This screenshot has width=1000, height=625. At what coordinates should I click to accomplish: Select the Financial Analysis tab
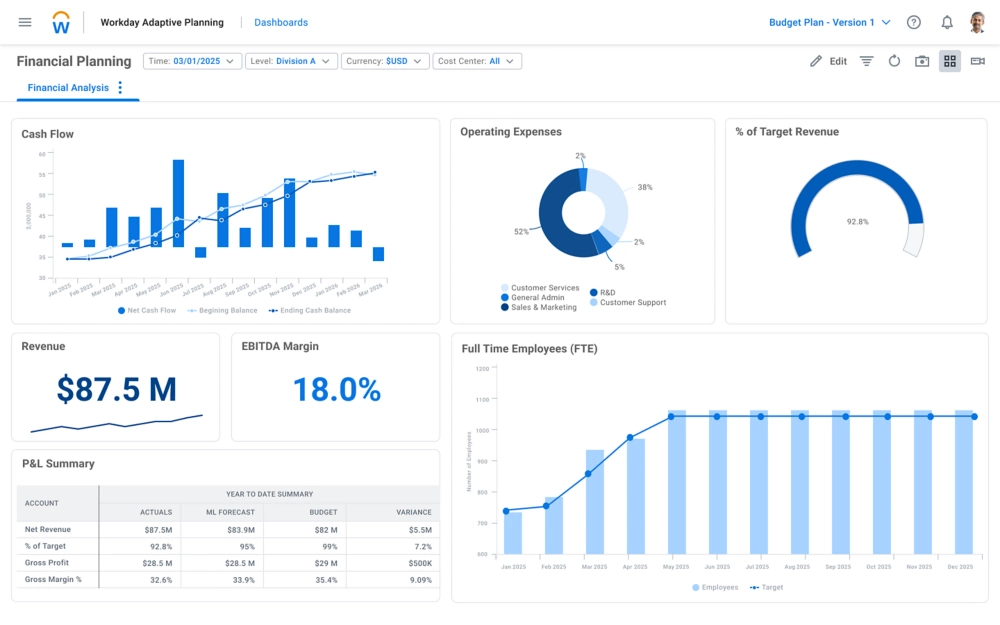pos(68,88)
